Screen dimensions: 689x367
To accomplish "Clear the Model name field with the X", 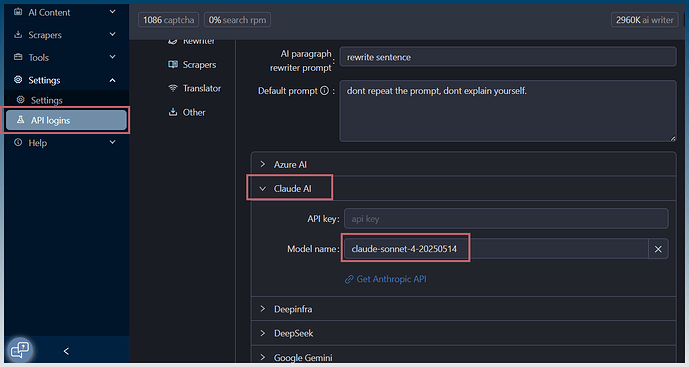I will (658, 249).
